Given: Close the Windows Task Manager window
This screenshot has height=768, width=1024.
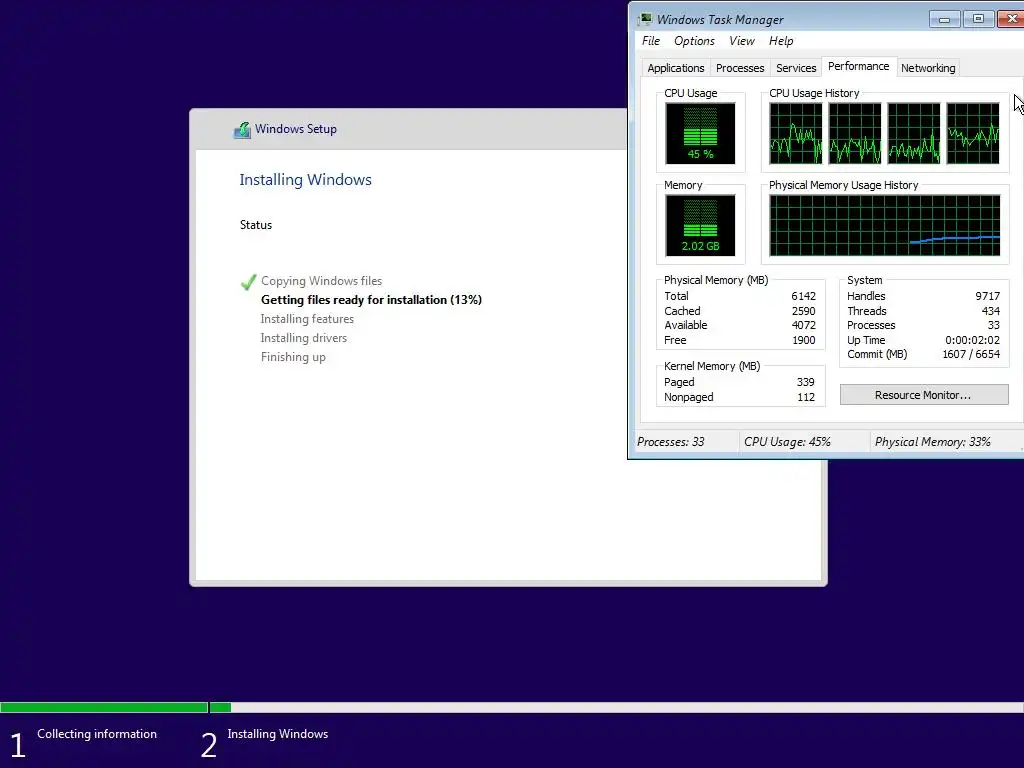Looking at the screenshot, I should (1011, 19).
